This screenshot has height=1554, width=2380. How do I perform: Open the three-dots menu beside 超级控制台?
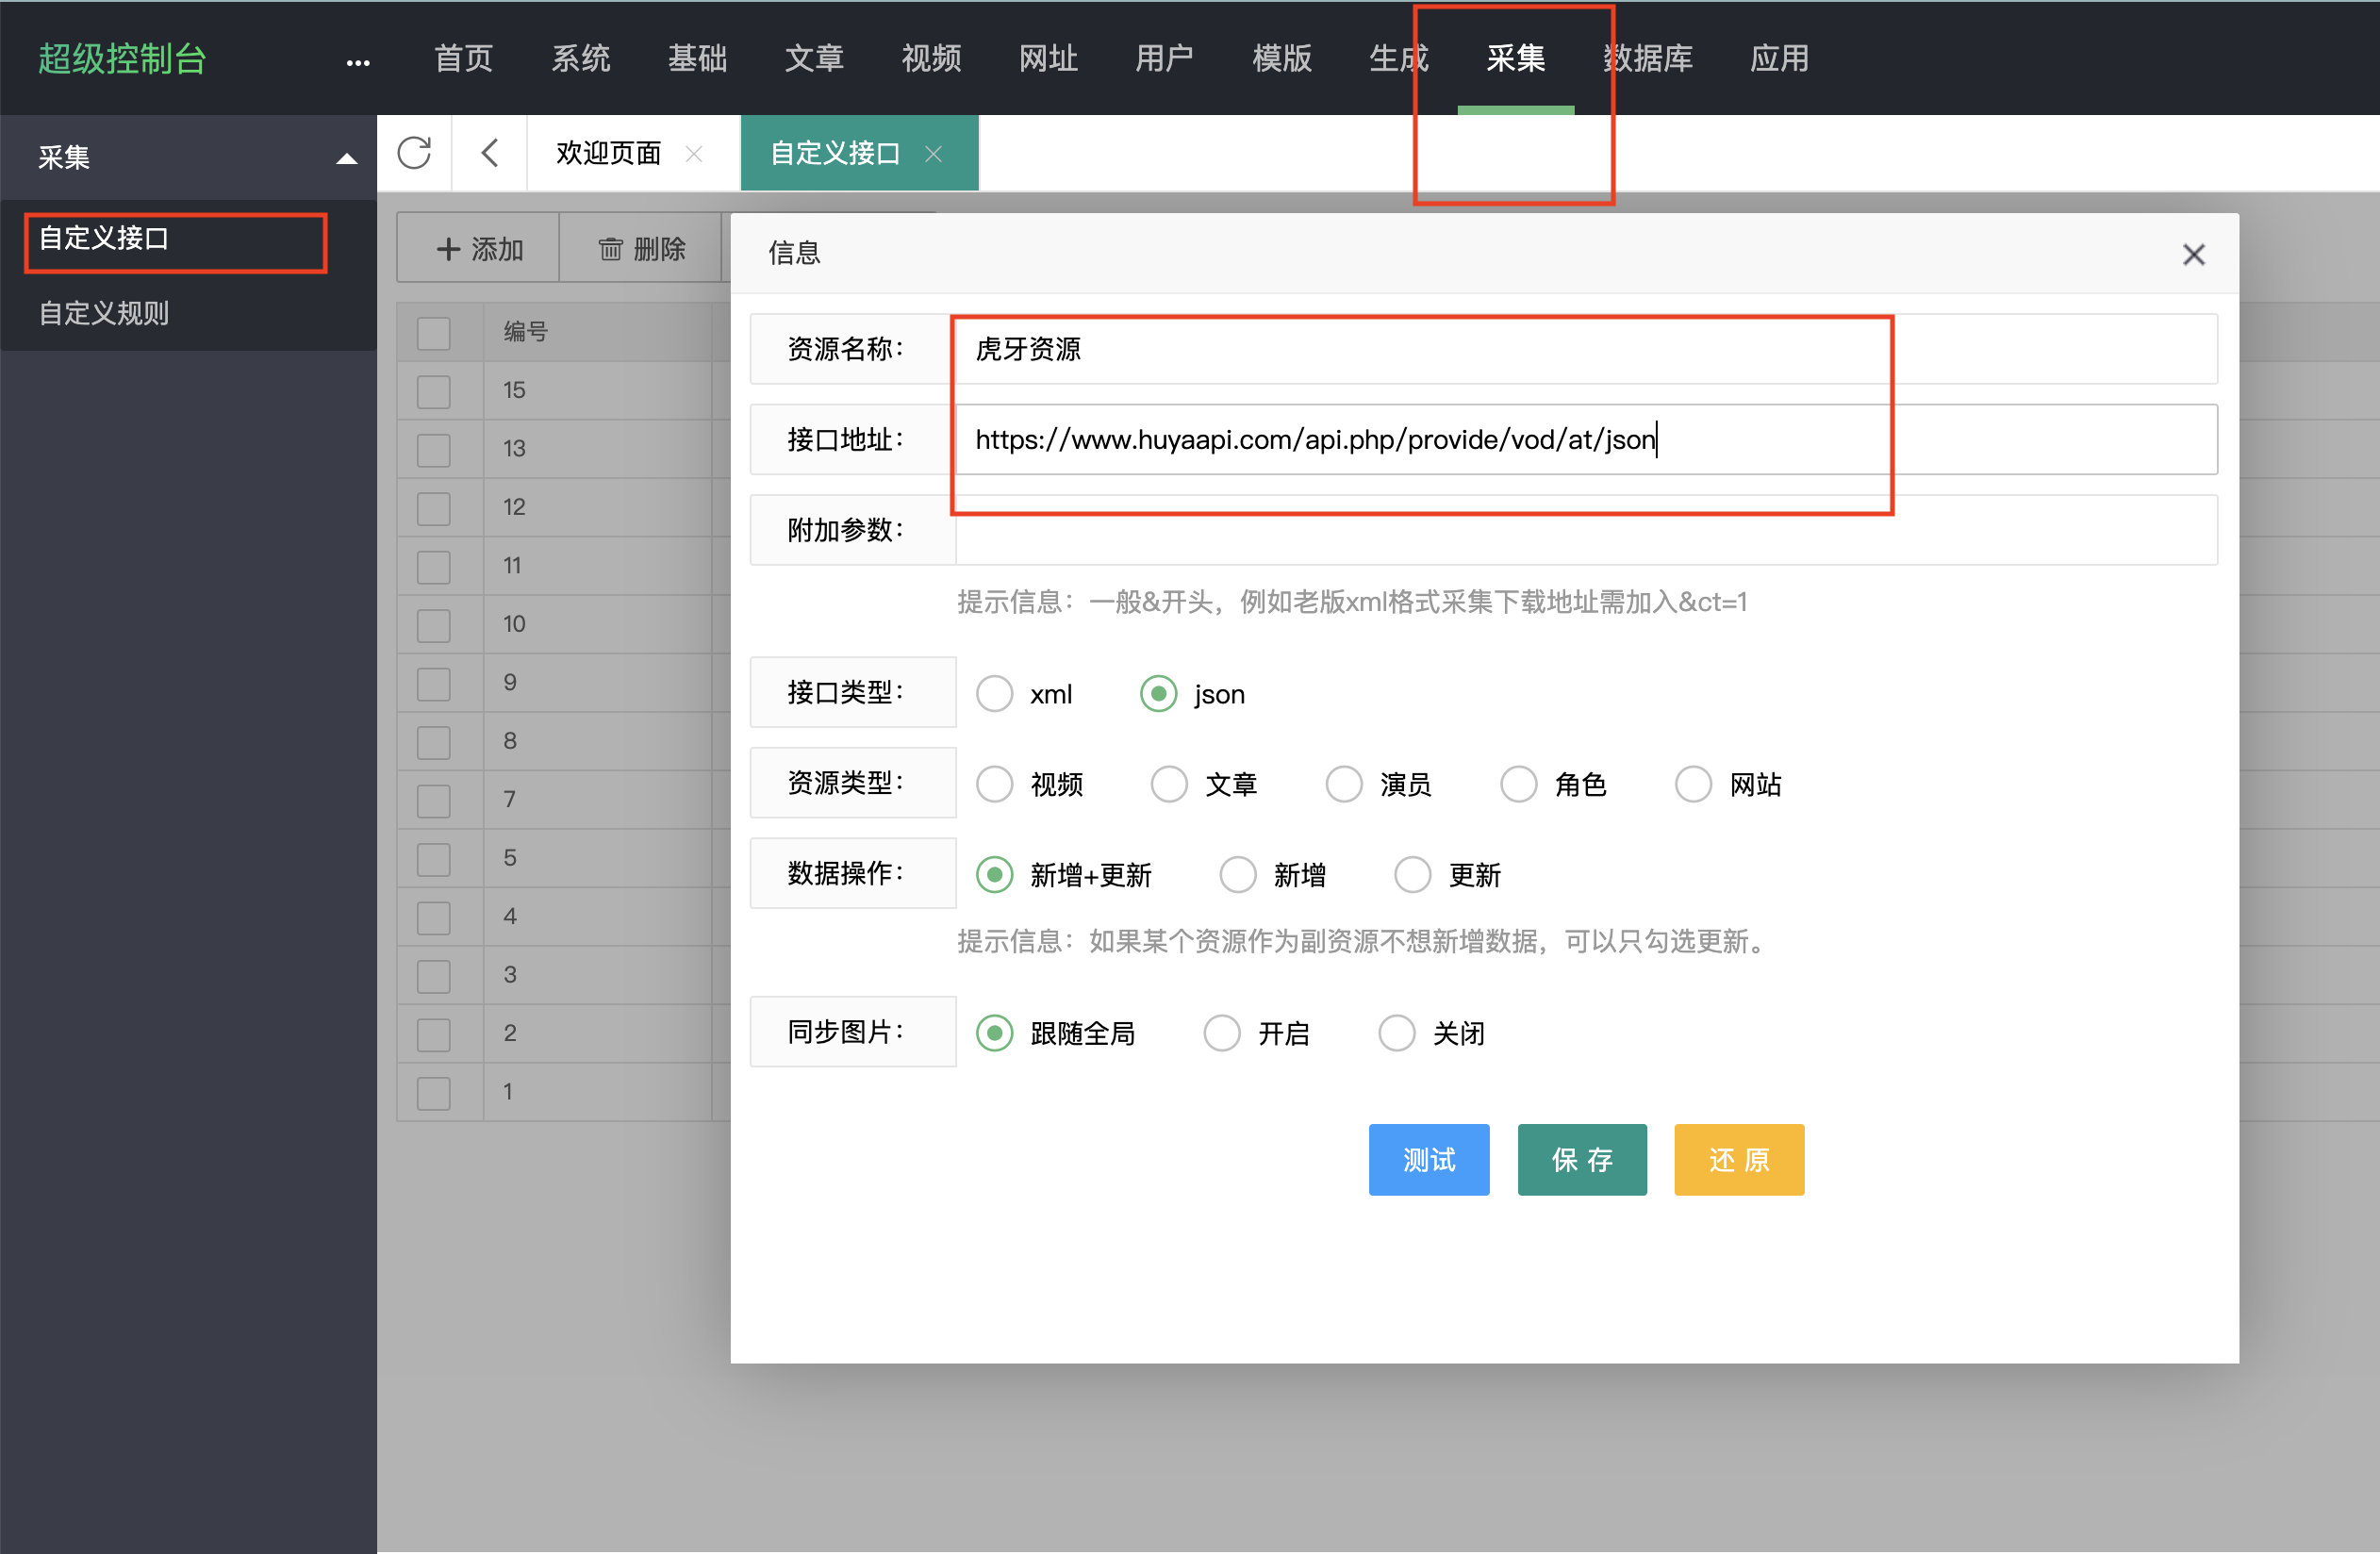[x=358, y=63]
